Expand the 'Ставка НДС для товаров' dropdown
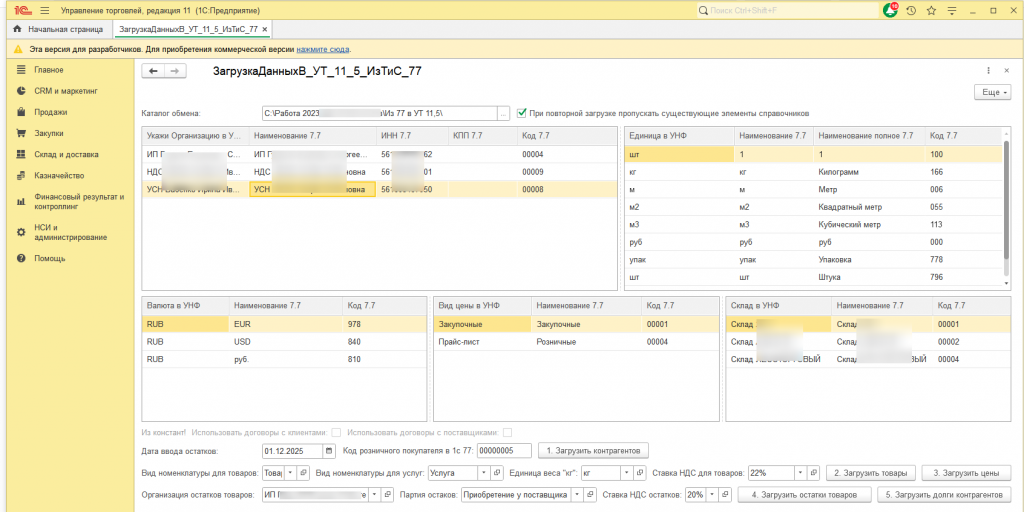This screenshot has height=512, width=1024. (x=800, y=473)
